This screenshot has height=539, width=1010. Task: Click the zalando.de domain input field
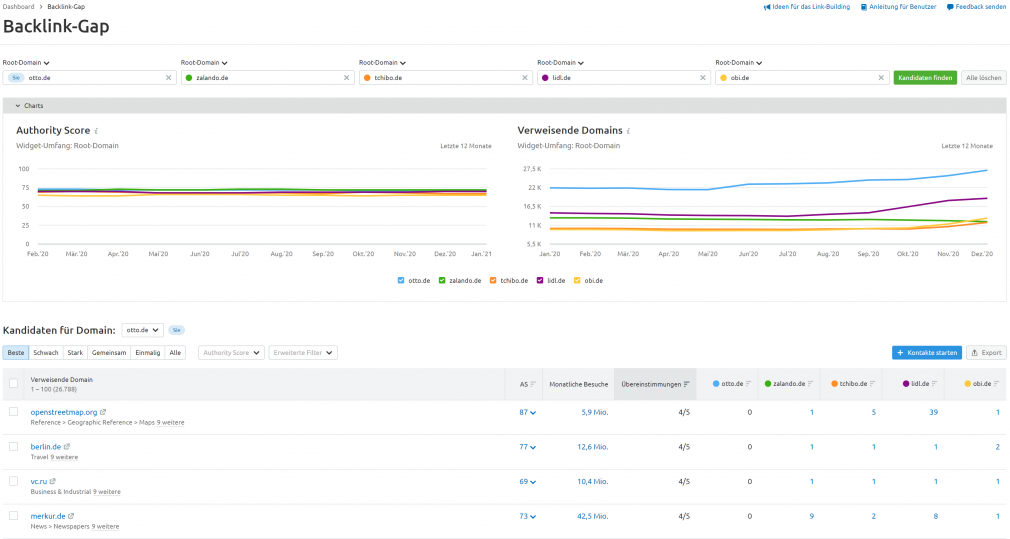[x=267, y=78]
